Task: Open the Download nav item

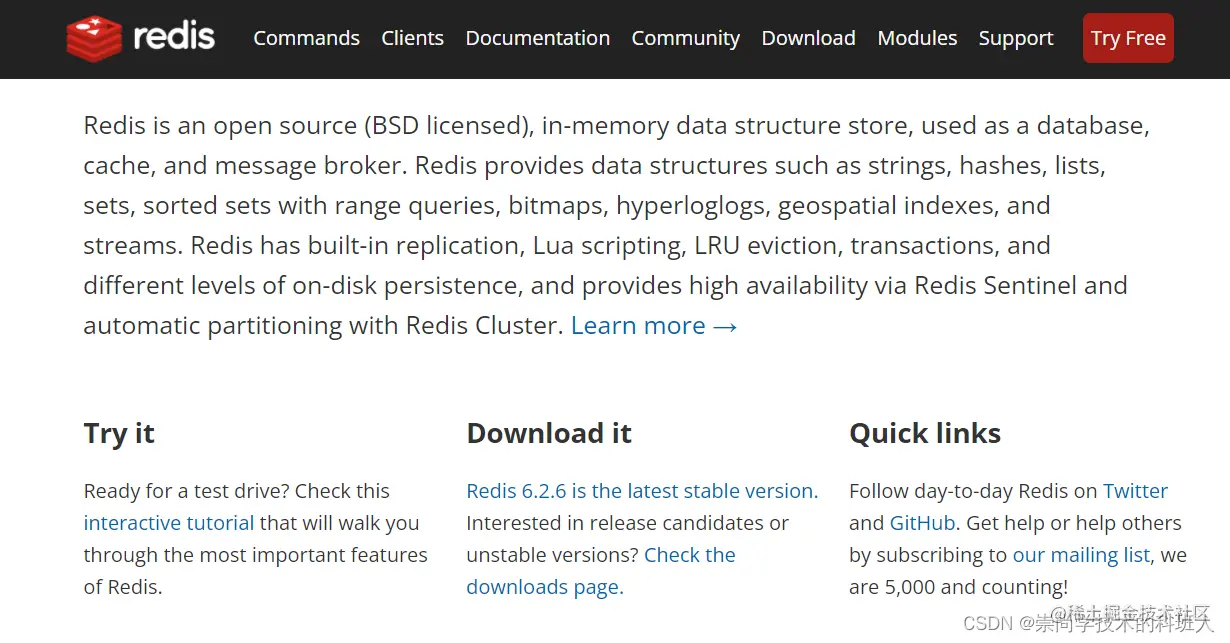Action: 808,38
